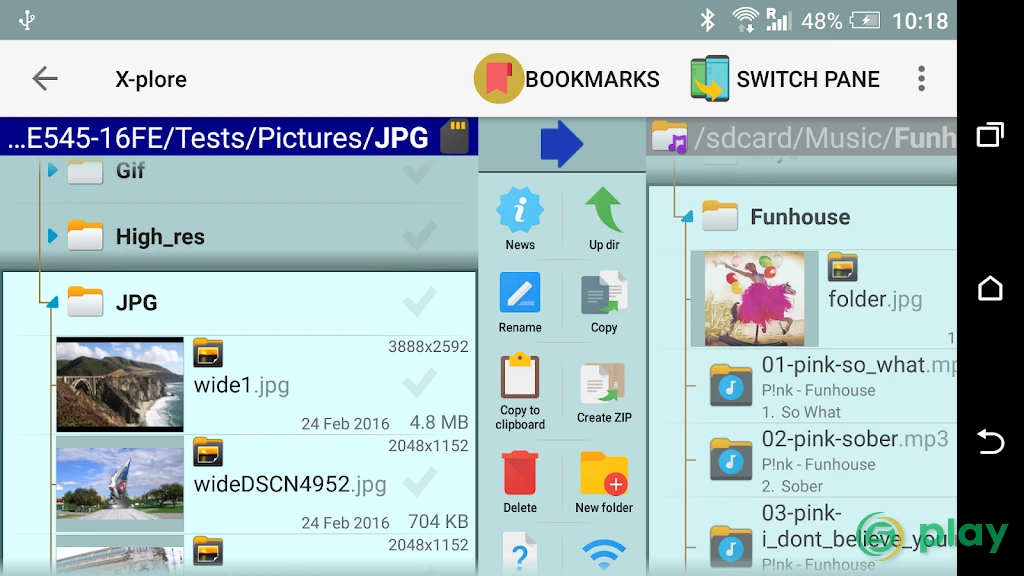Mark the wide1.jpg checkmark
The height and width of the screenshot is (576, 1024).
419,383
